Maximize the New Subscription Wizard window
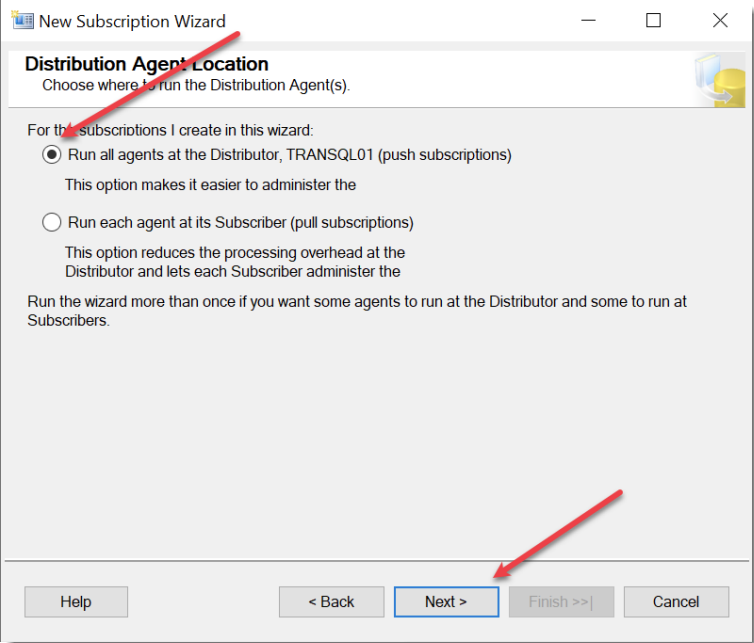 (x=653, y=20)
